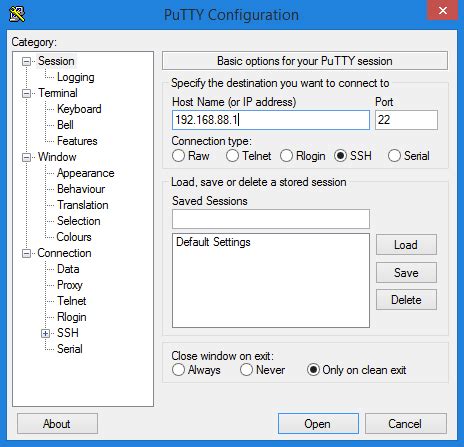Open the Connection category
Viewport: 464px width, 447px height.
click(x=64, y=253)
